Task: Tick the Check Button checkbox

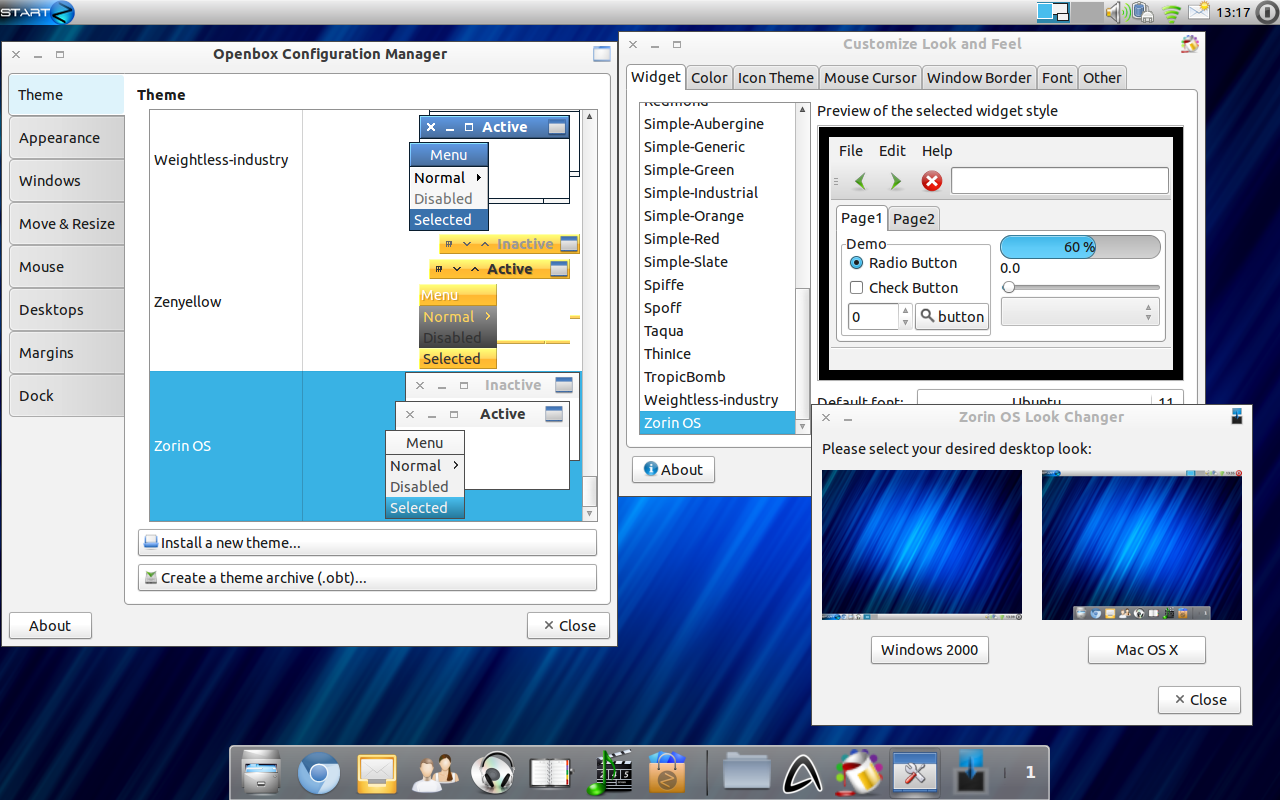Action: [856, 288]
